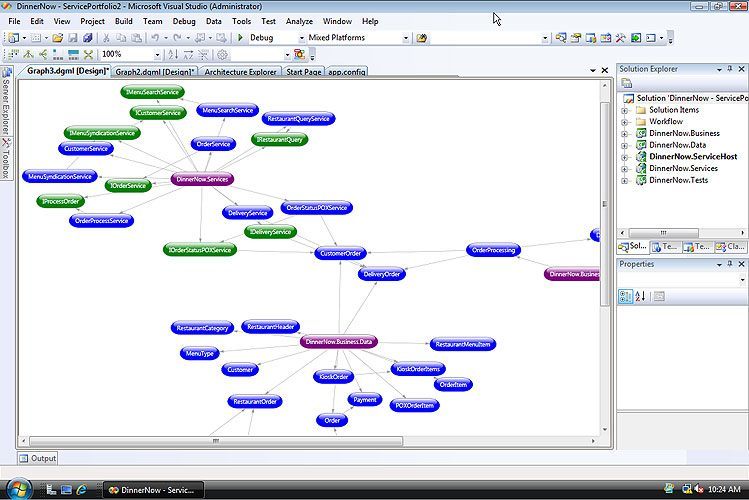
Task: Expand the Workflow folder in the tree
Action: point(624,122)
